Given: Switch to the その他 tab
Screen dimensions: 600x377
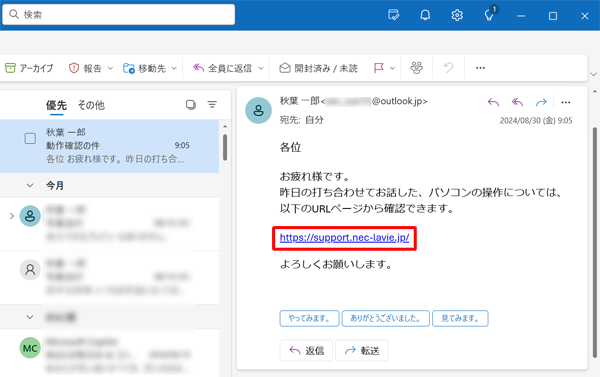Looking at the screenshot, I should [91, 105].
